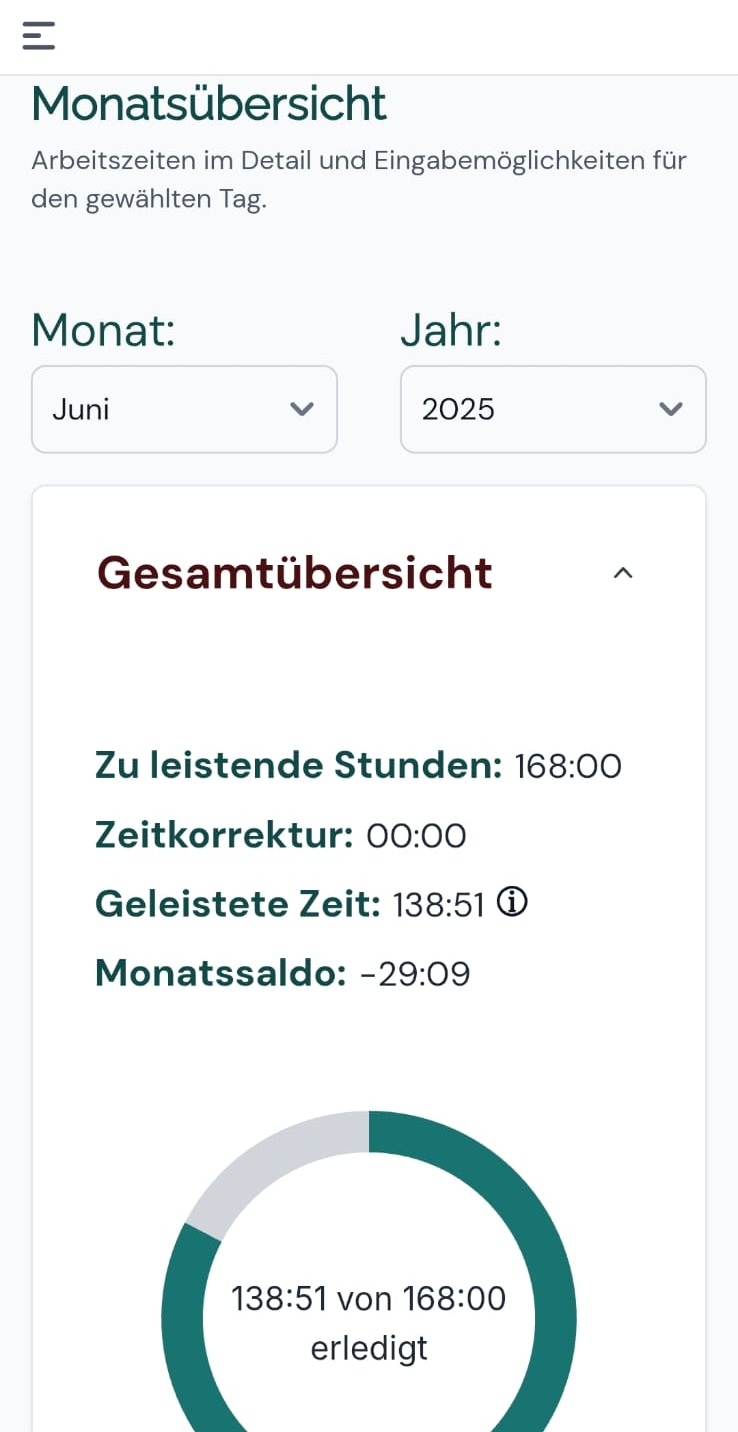738x1432 pixels.
Task: Click the Jahr: field label
Action: (x=451, y=330)
